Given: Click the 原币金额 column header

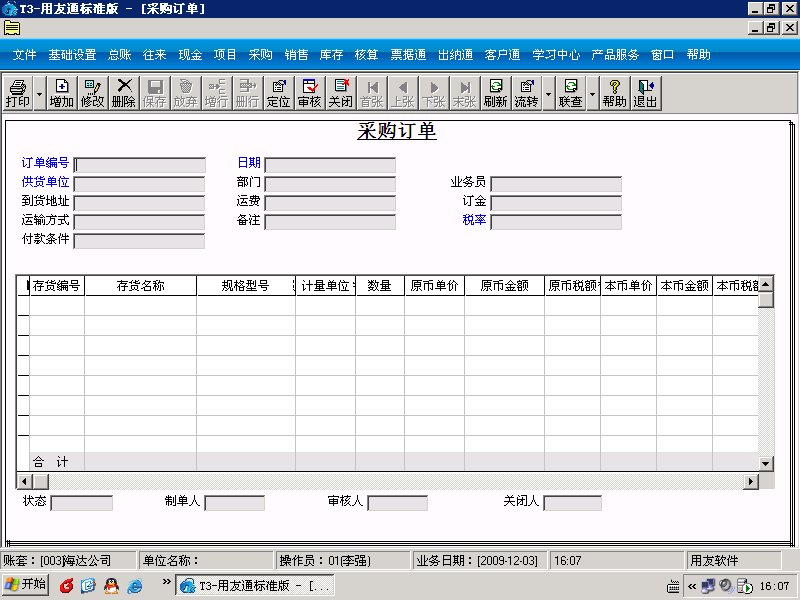Looking at the screenshot, I should (x=504, y=286).
